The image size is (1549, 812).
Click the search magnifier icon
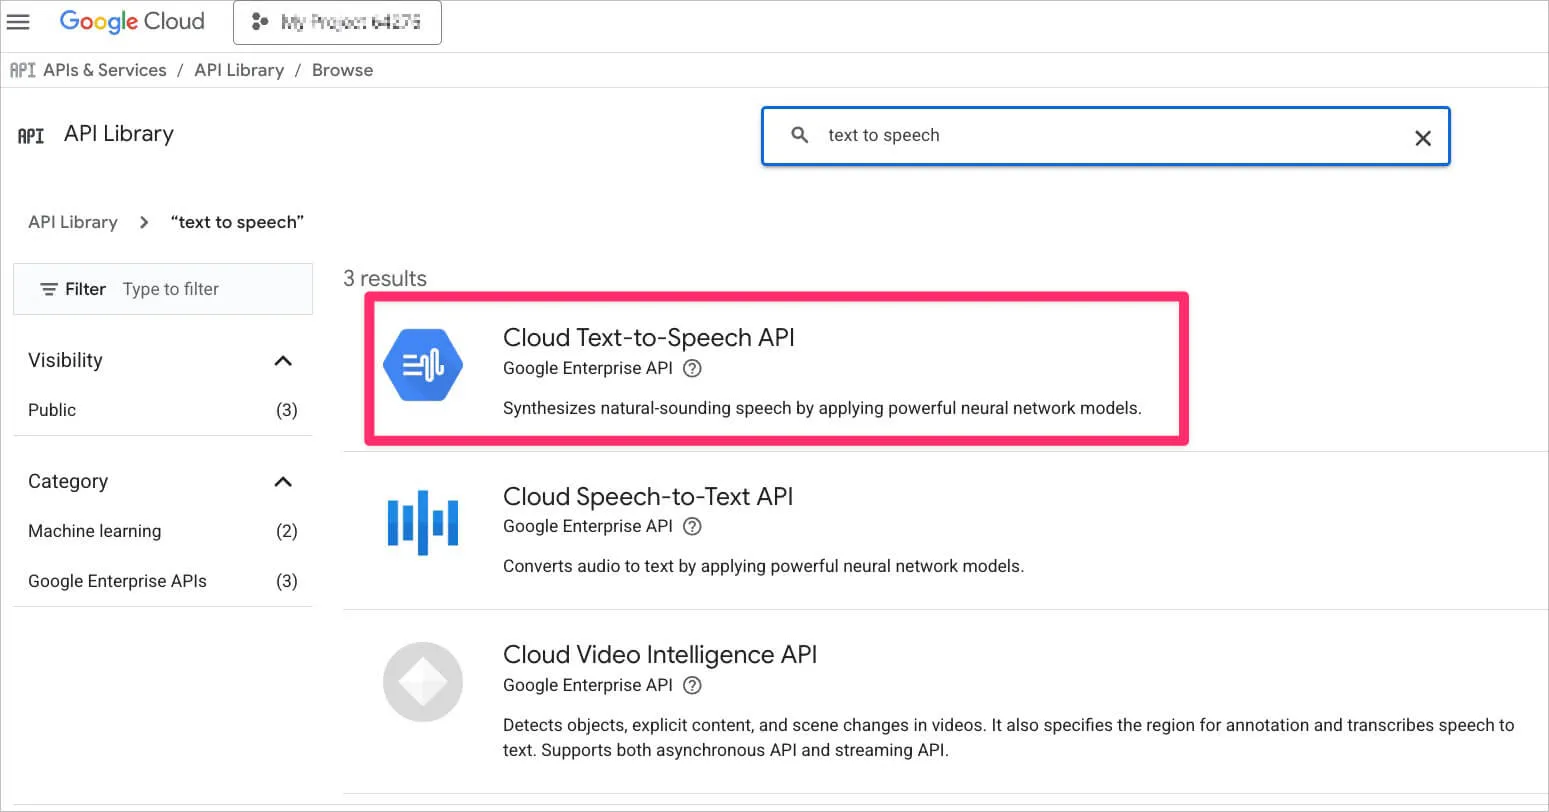(799, 135)
